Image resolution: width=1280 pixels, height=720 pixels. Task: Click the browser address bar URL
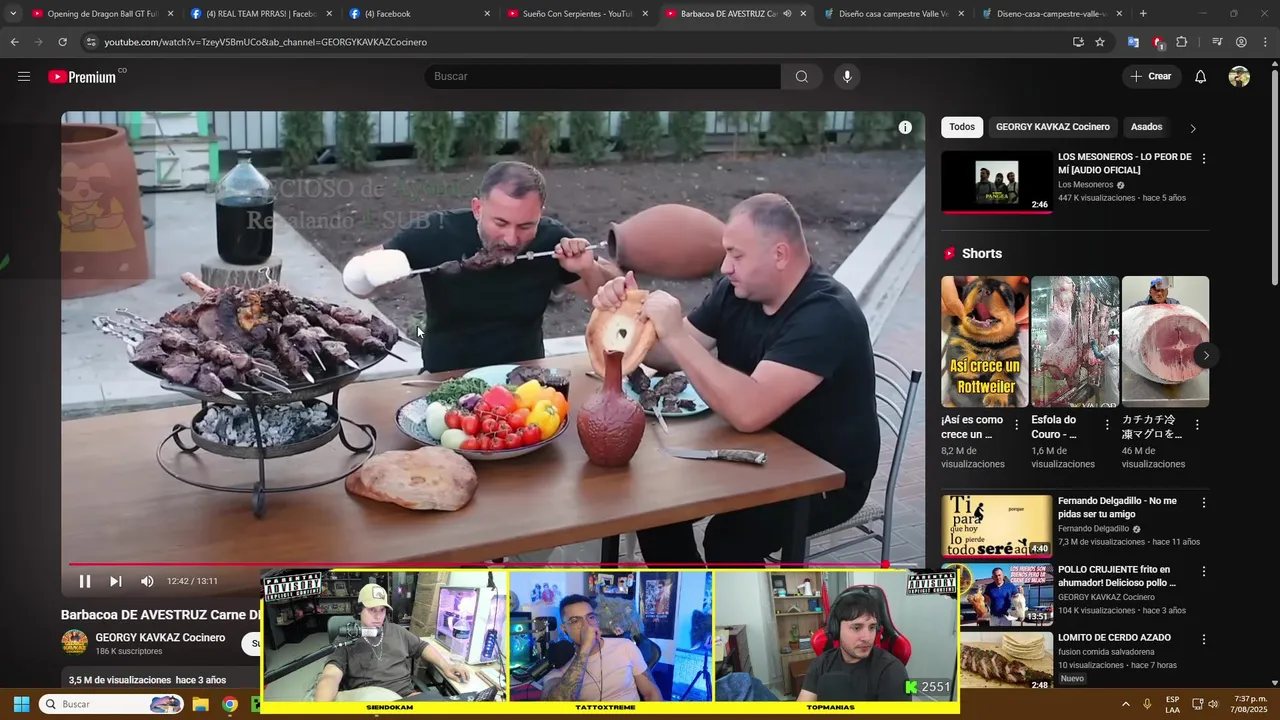tap(266, 42)
